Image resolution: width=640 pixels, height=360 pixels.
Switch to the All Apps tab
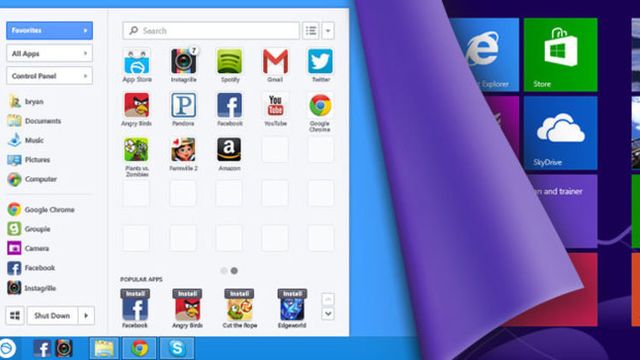(49, 53)
